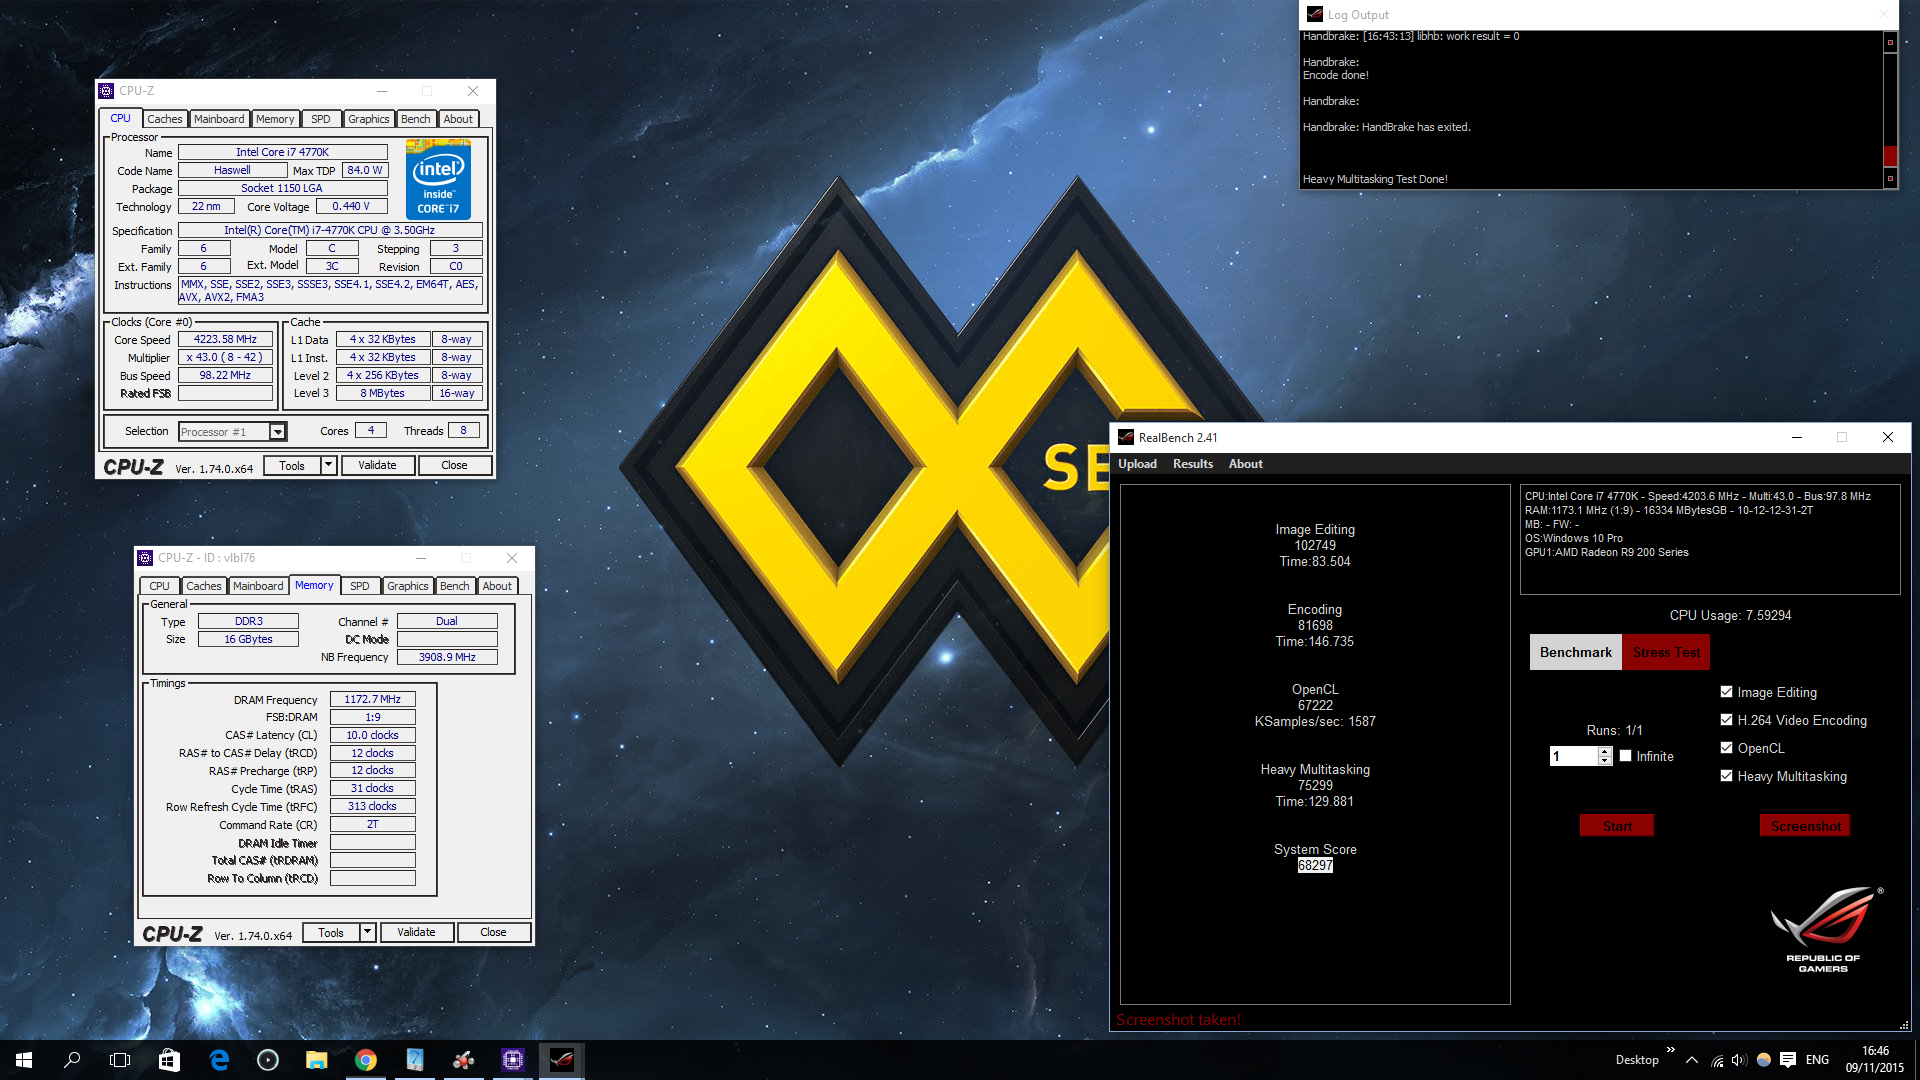Open File Explorer from the taskbar
Image resolution: width=1920 pixels, height=1080 pixels.
point(317,1060)
